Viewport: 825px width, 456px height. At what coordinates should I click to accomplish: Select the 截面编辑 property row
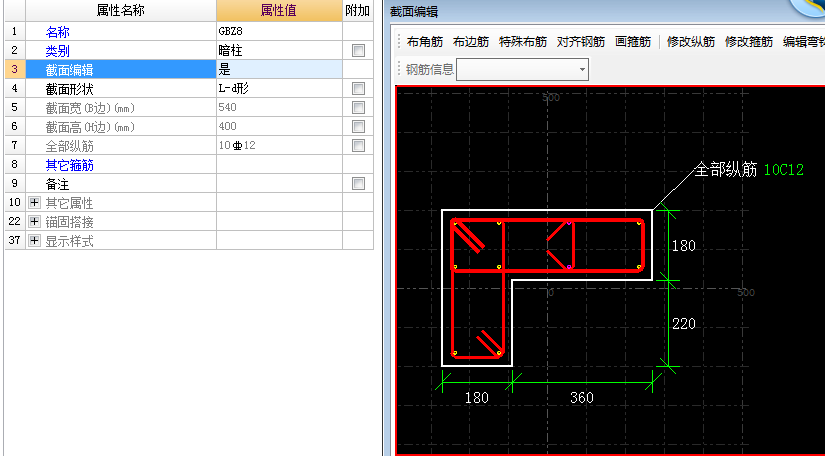tap(121, 69)
